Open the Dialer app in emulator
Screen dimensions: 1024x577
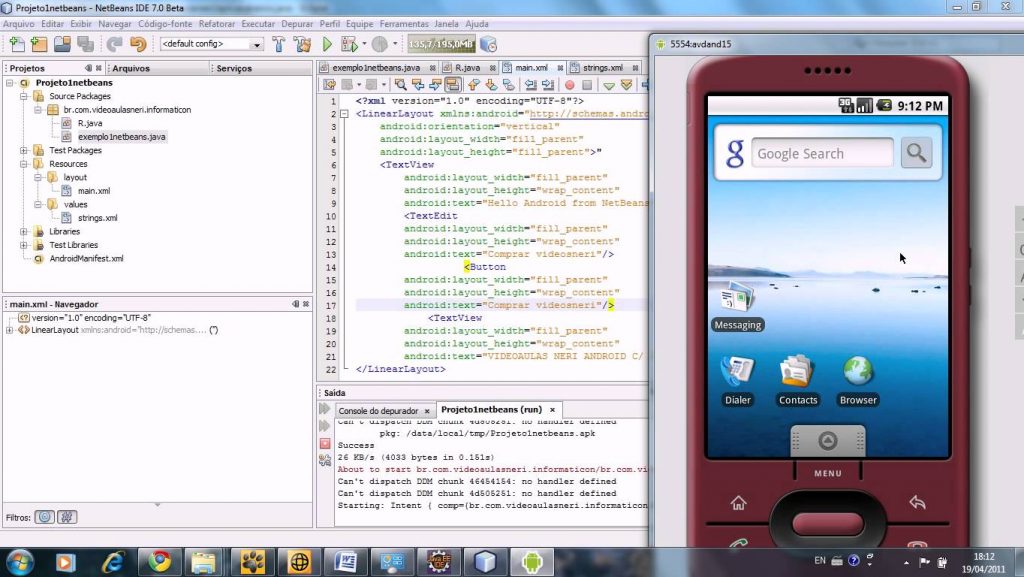click(x=737, y=381)
